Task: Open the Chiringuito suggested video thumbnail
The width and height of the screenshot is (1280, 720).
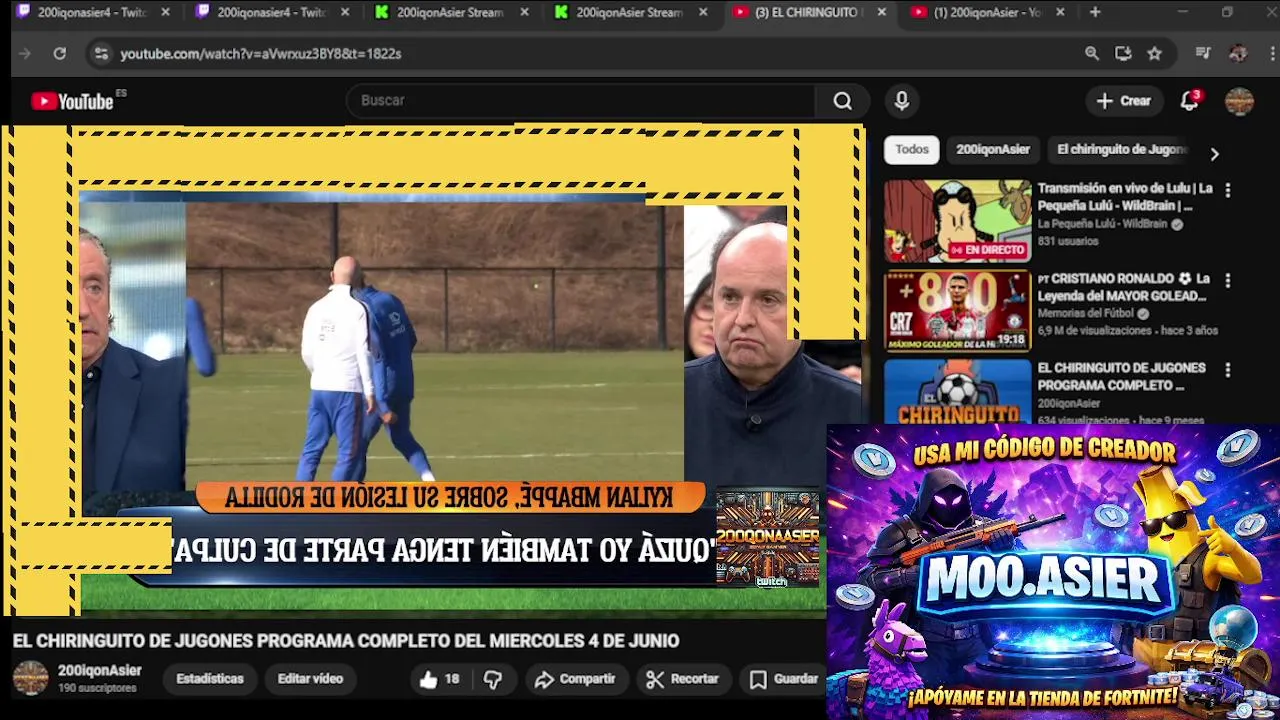Action: click(957, 391)
